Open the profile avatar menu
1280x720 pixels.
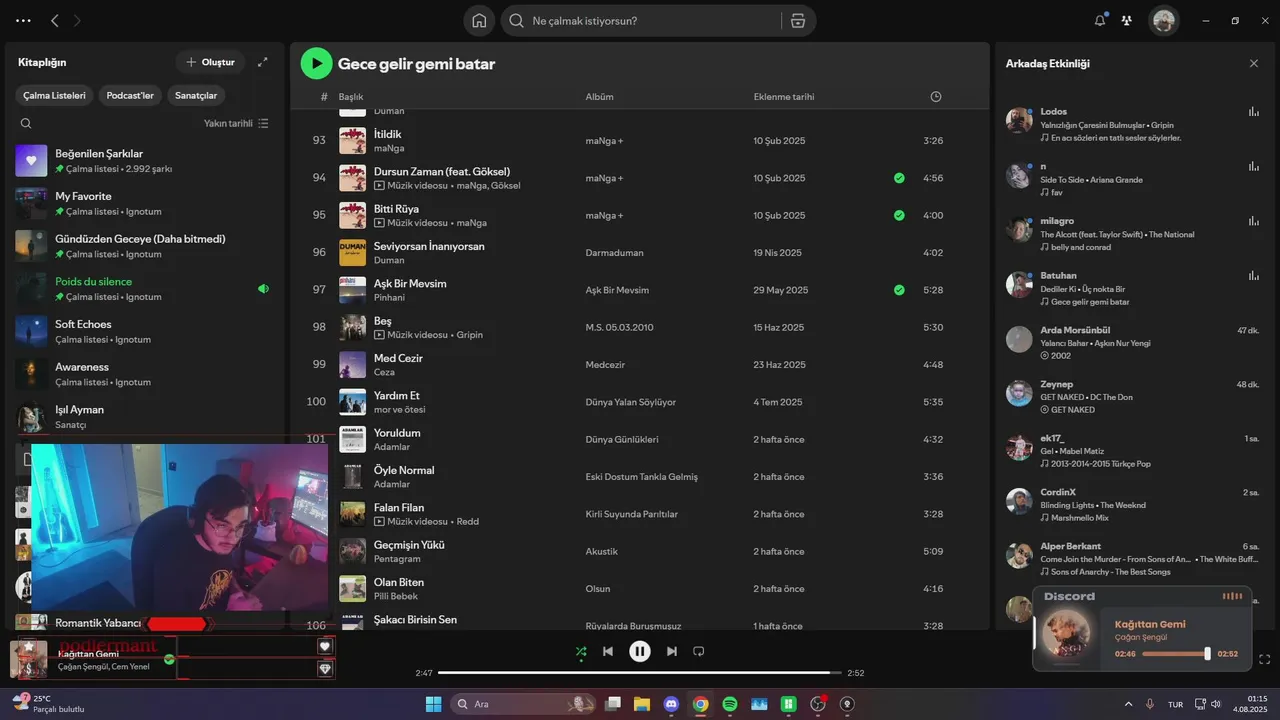pos(1163,20)
